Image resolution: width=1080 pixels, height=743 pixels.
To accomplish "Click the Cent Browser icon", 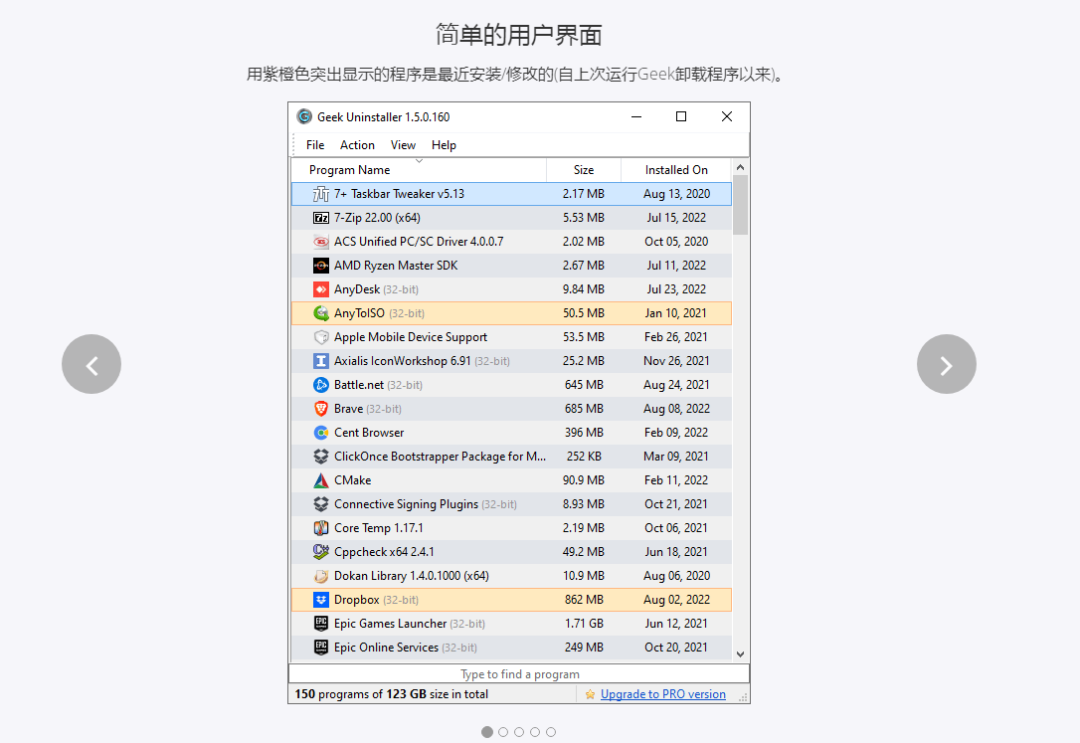I will [320, 432].
